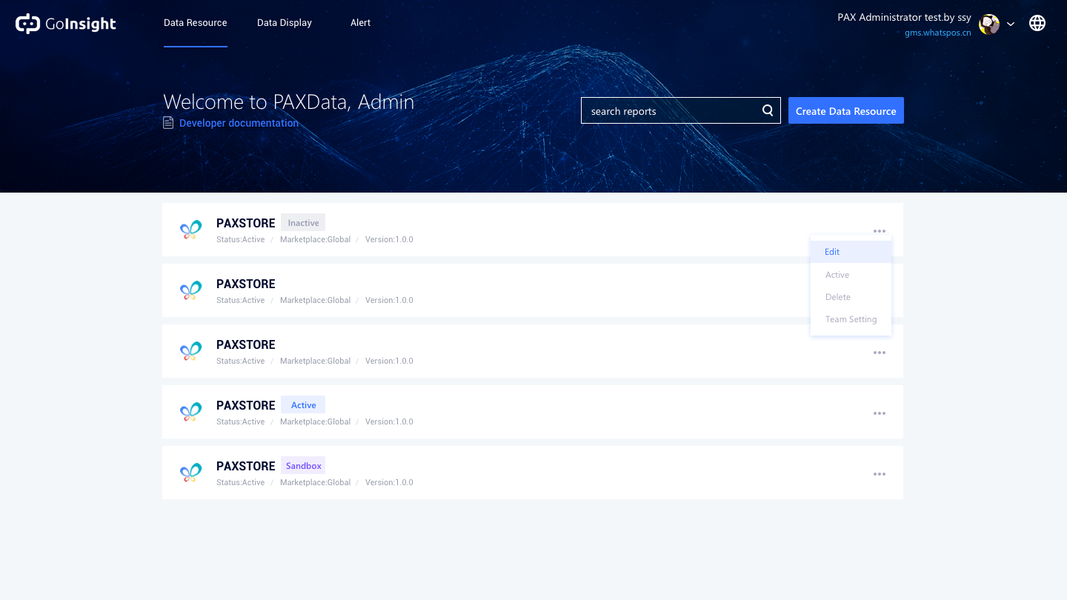
Task: Click the Active status badge
Action: coord(303,405)
